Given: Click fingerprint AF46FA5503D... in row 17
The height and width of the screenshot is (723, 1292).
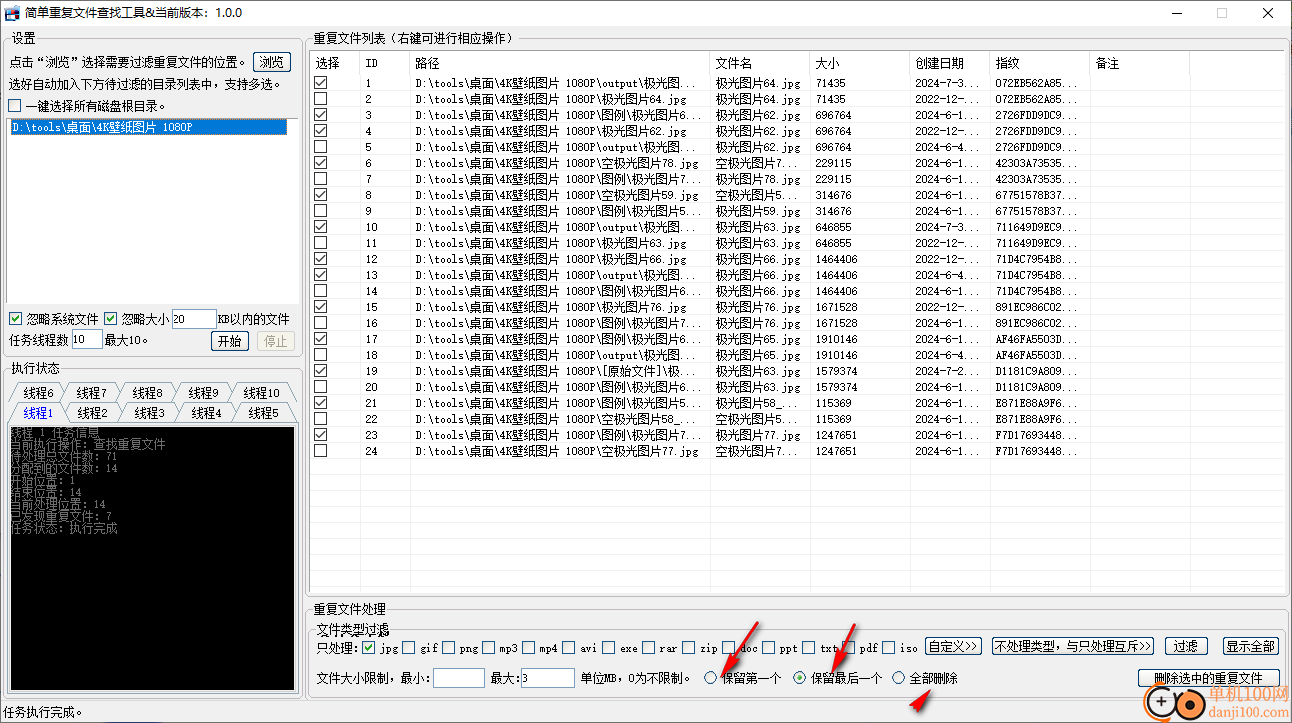Looking at the screenshot, I should click(1036, 340).
